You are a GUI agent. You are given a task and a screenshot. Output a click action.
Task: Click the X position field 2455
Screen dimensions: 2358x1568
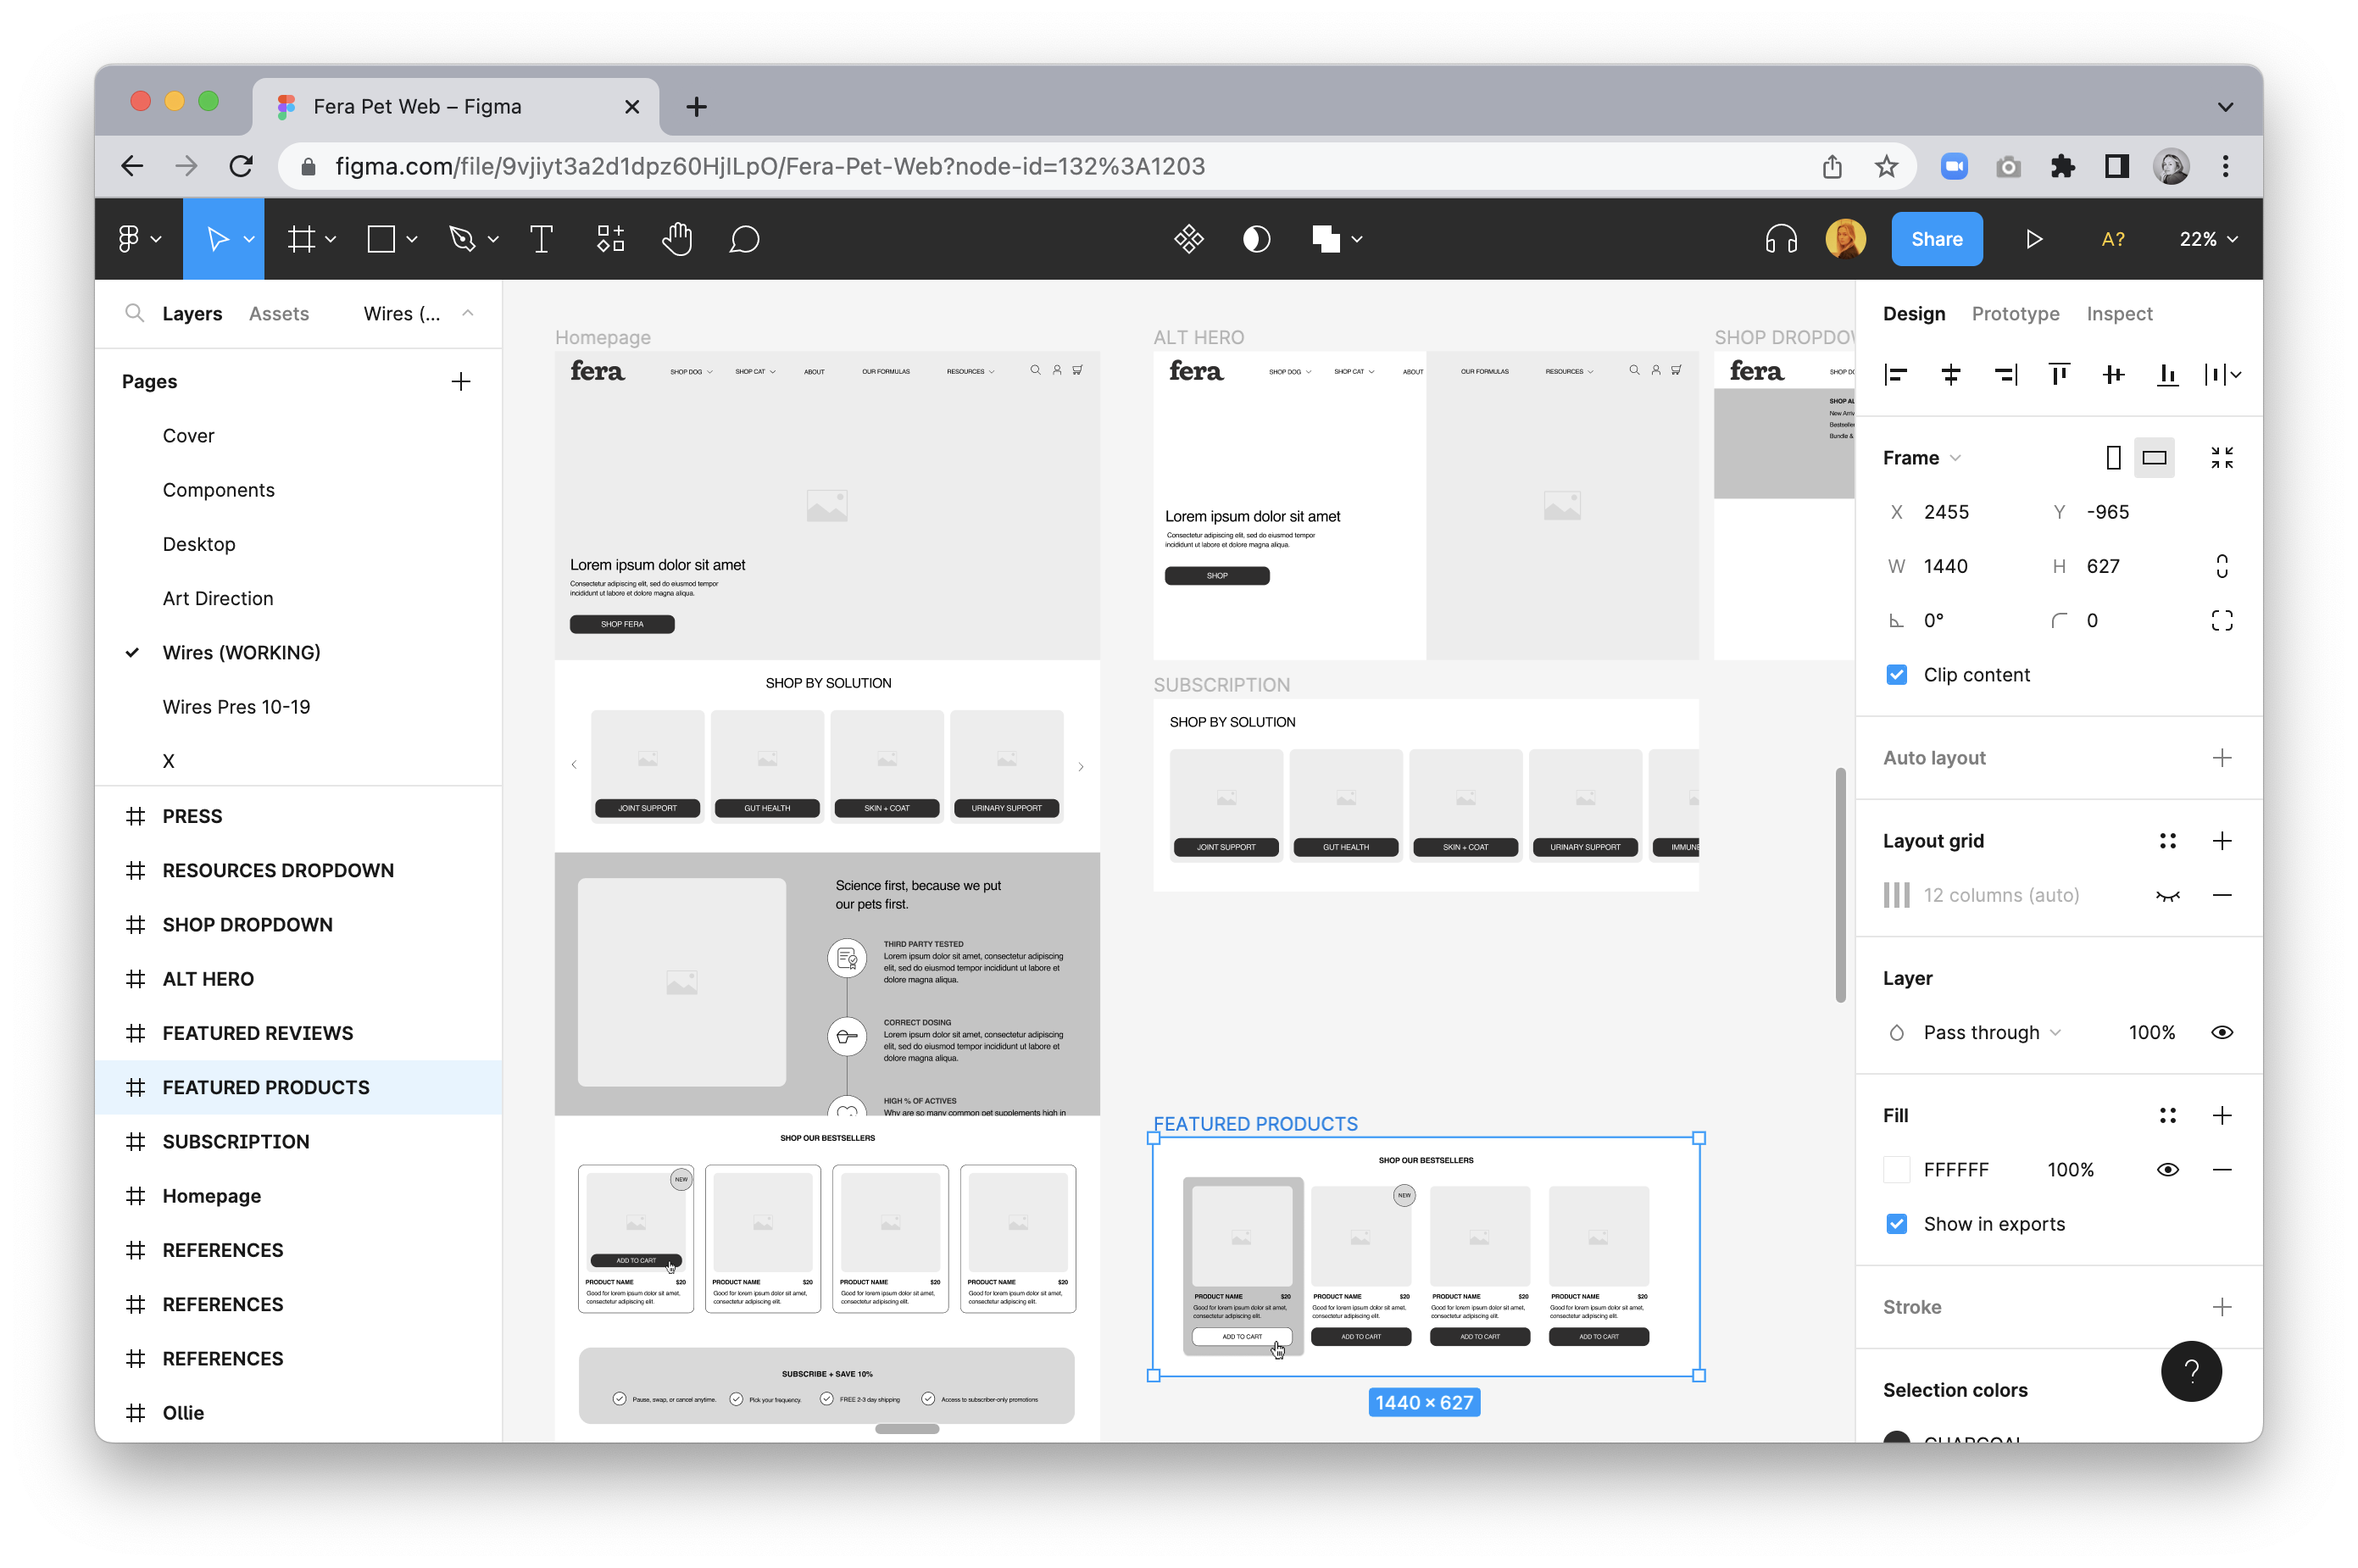coord(1946,512)
